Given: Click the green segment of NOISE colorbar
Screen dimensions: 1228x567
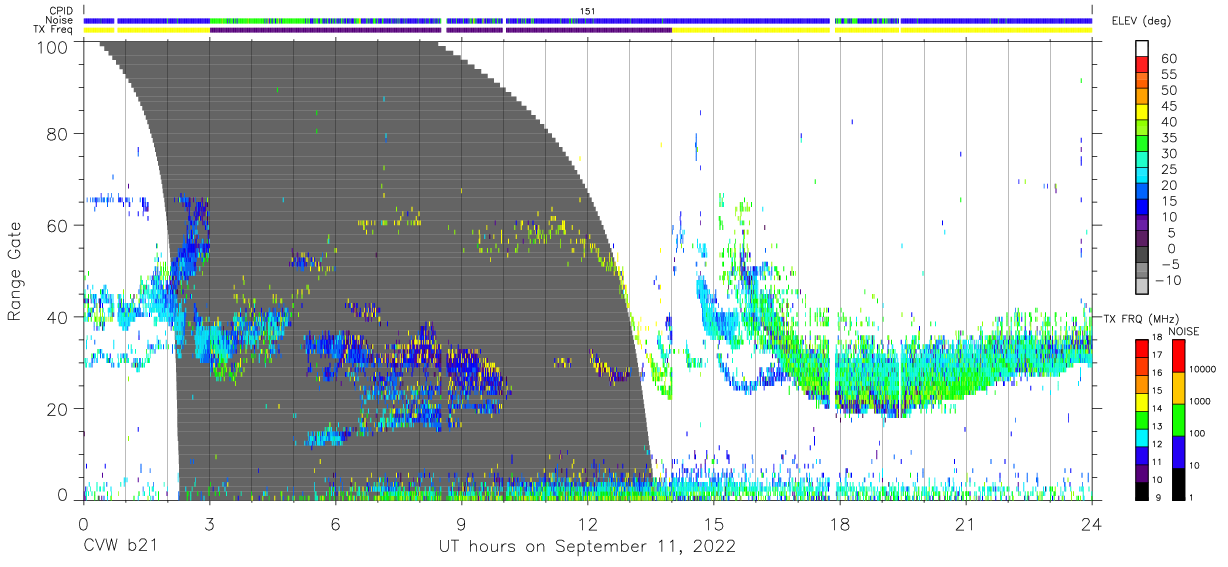Looking at the screenshot, I should click(1177, 419).
